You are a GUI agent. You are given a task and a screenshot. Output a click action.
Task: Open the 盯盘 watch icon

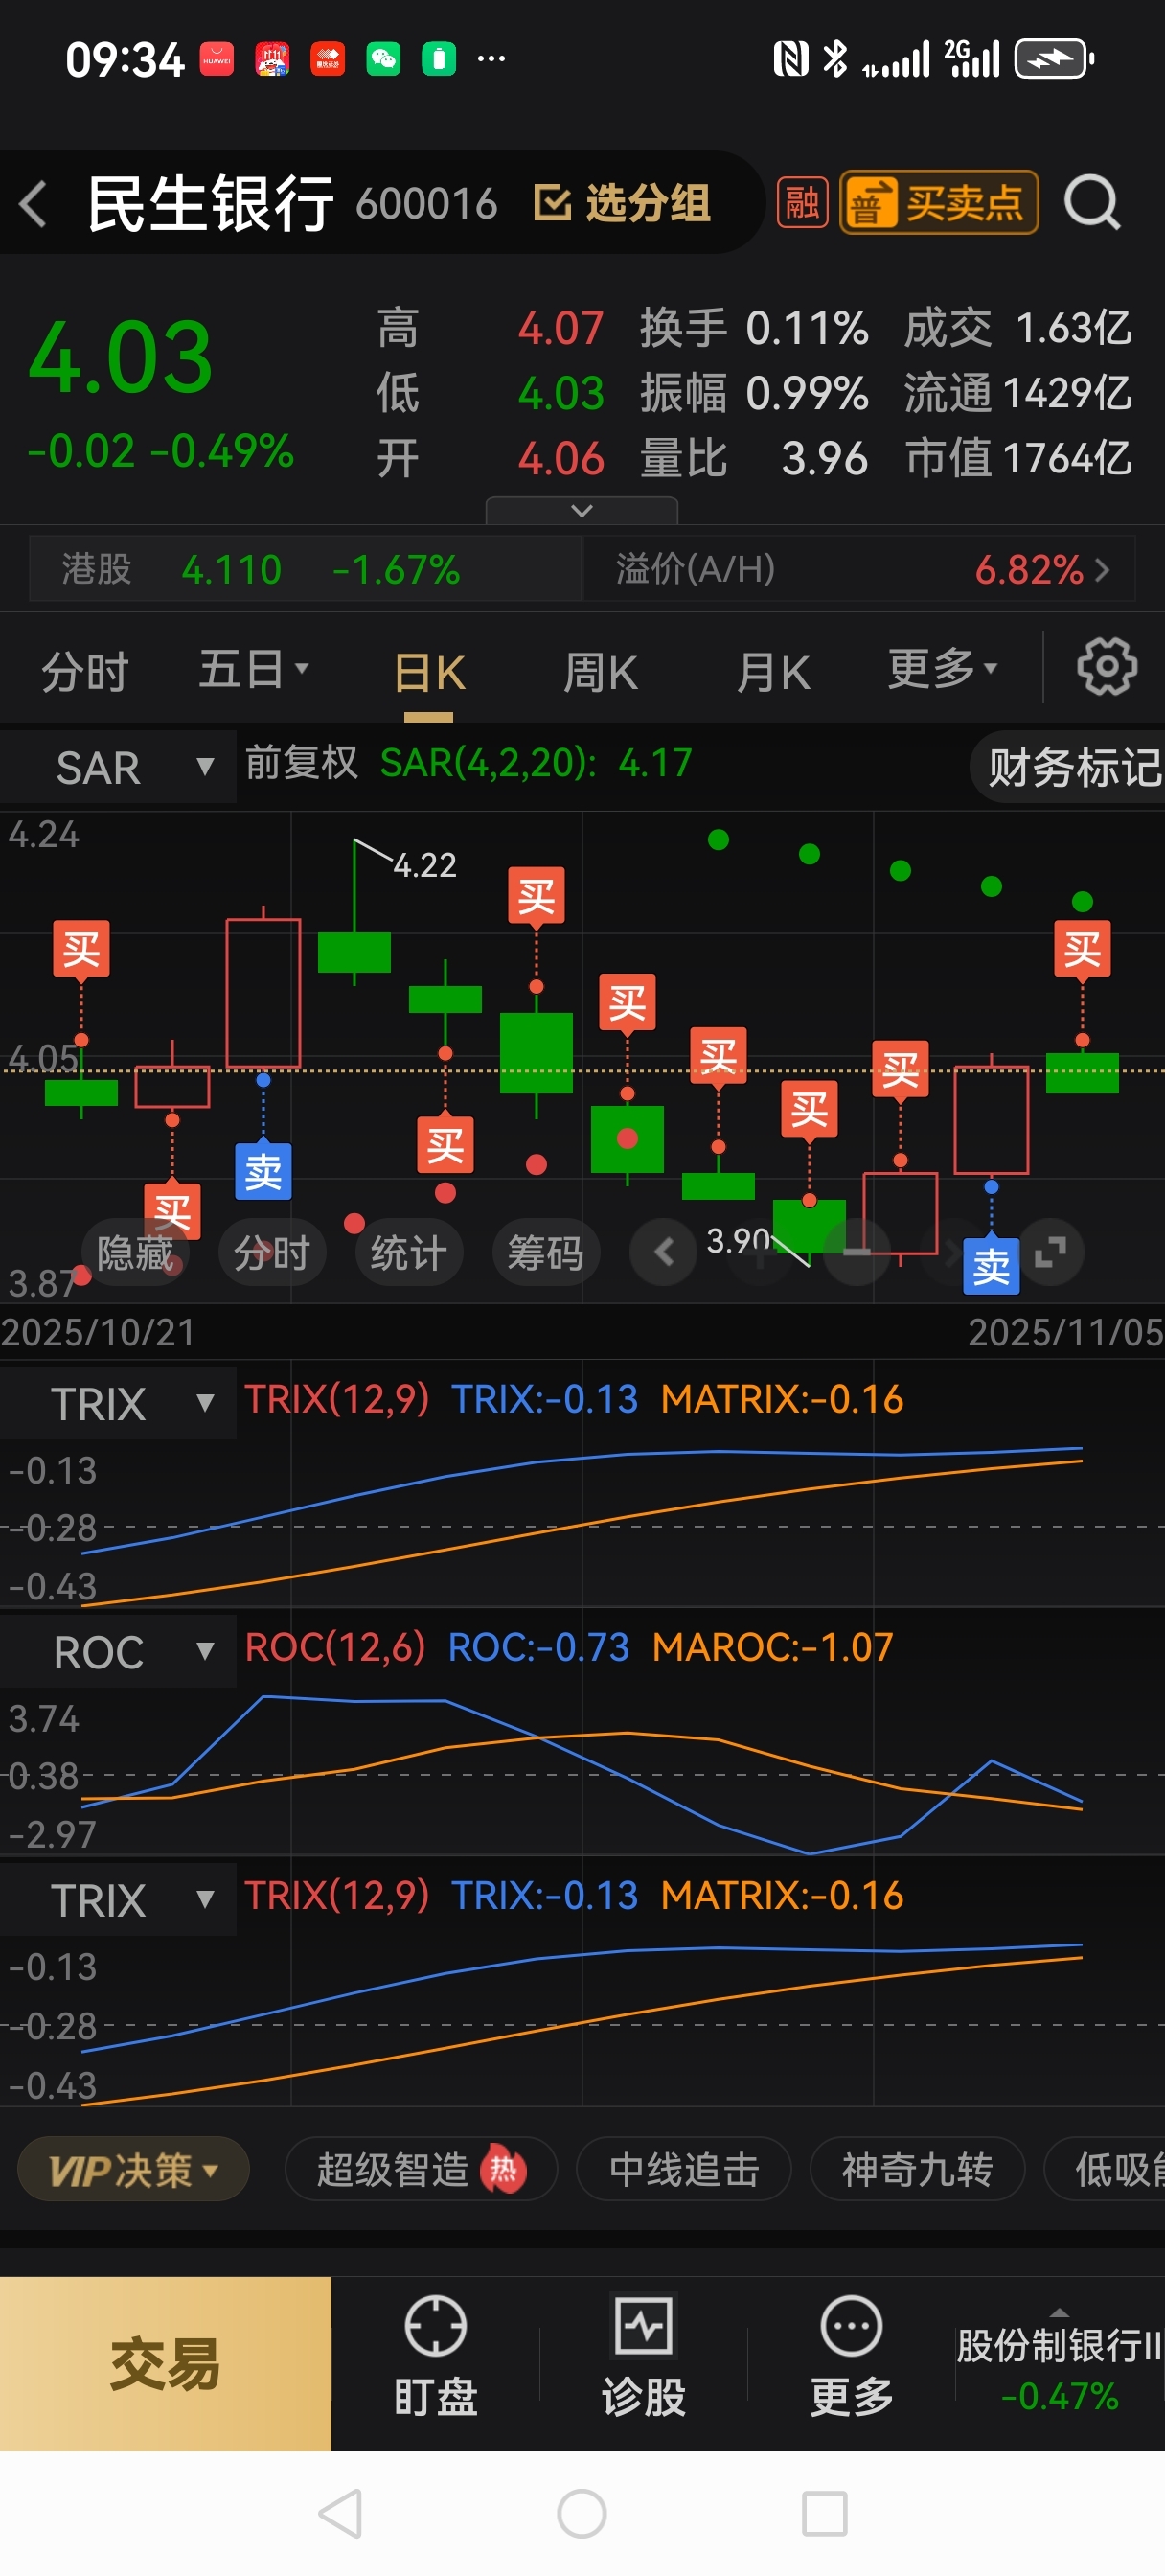point(435,2356)
